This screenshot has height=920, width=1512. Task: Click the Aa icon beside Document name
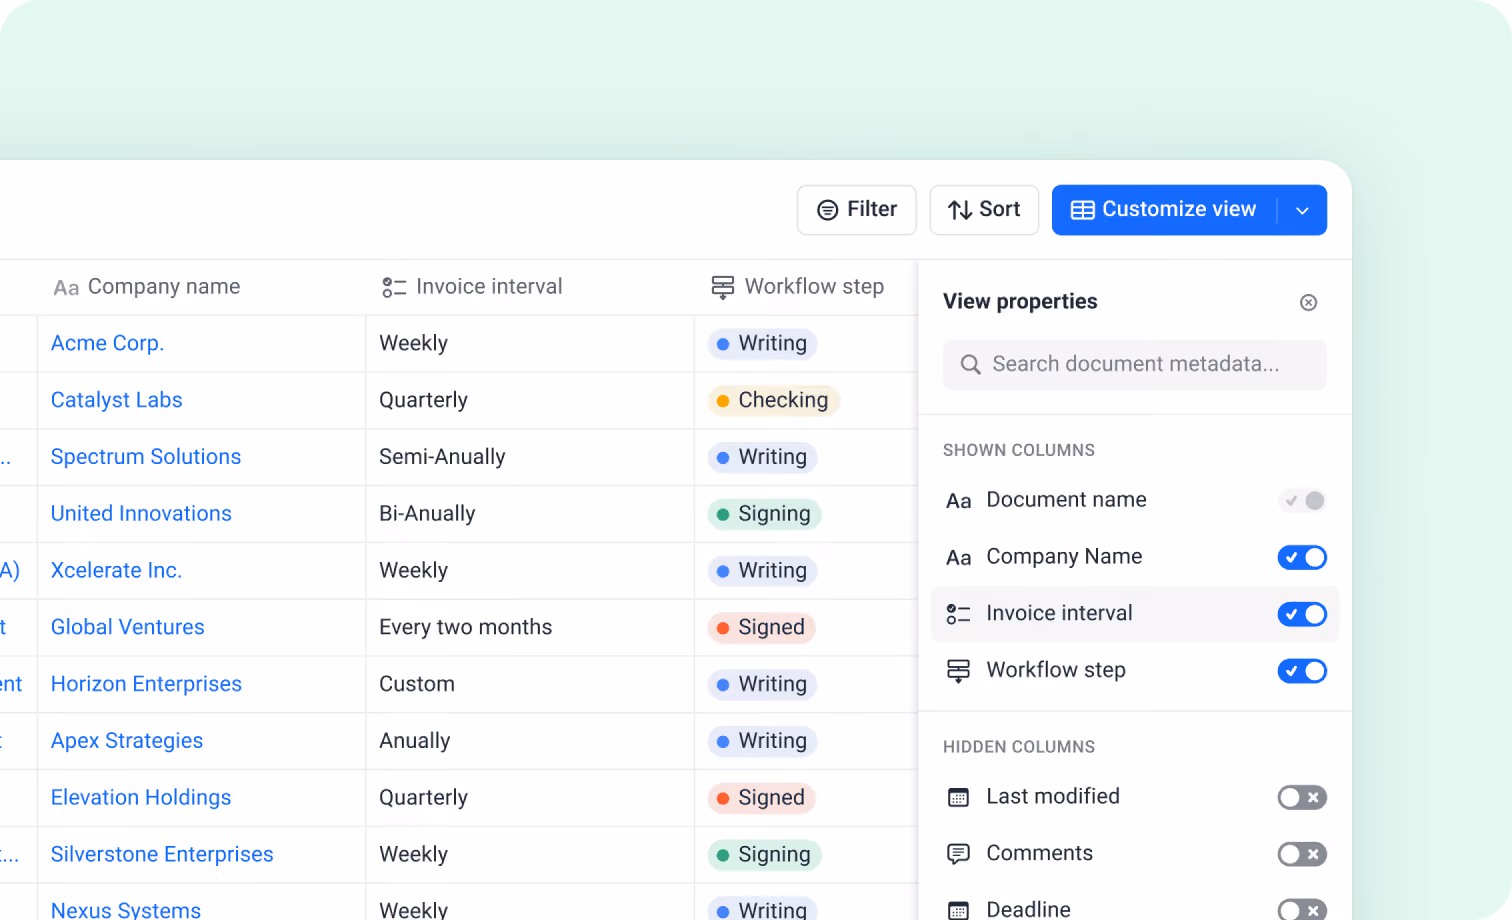click(x=958, y=501)
